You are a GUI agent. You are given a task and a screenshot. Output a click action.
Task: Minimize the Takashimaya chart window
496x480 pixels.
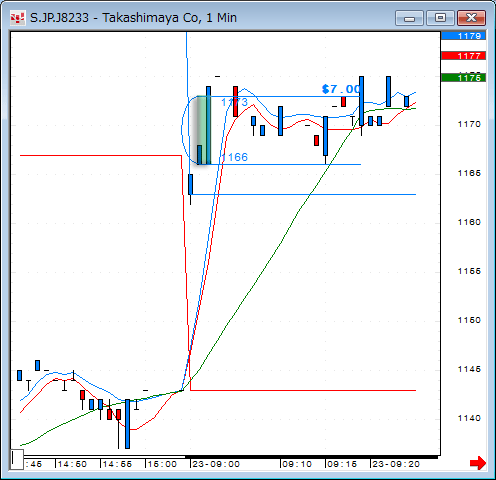(409, 18)
